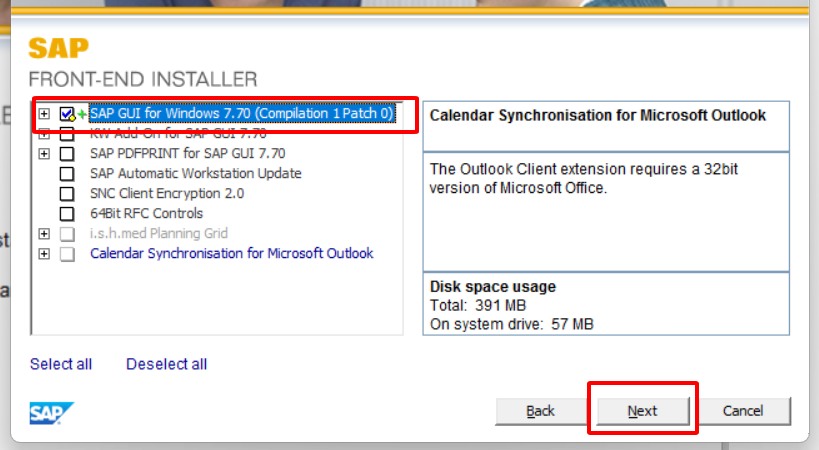Click the Deselect all link
Image resolution: width=819 pixels, height=450 pixels.
click(166, 364)
